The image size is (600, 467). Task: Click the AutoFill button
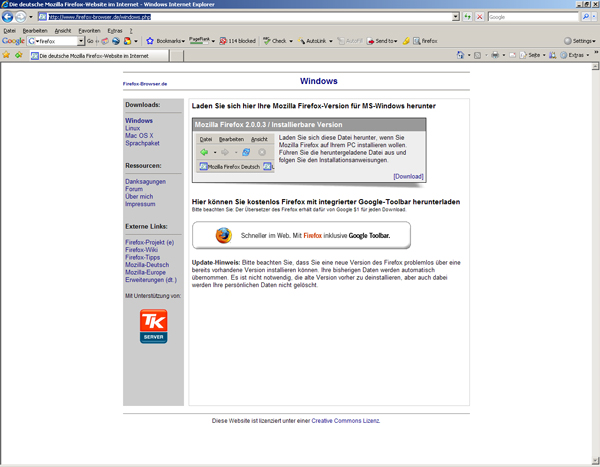click(350, 41)
